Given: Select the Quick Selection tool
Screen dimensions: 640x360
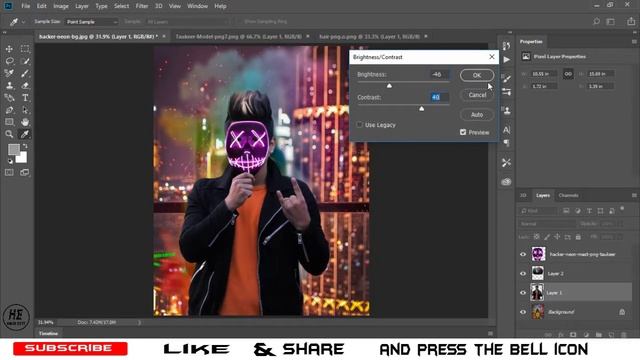Looking at the screenshot, I should click(x=25, y=61).
